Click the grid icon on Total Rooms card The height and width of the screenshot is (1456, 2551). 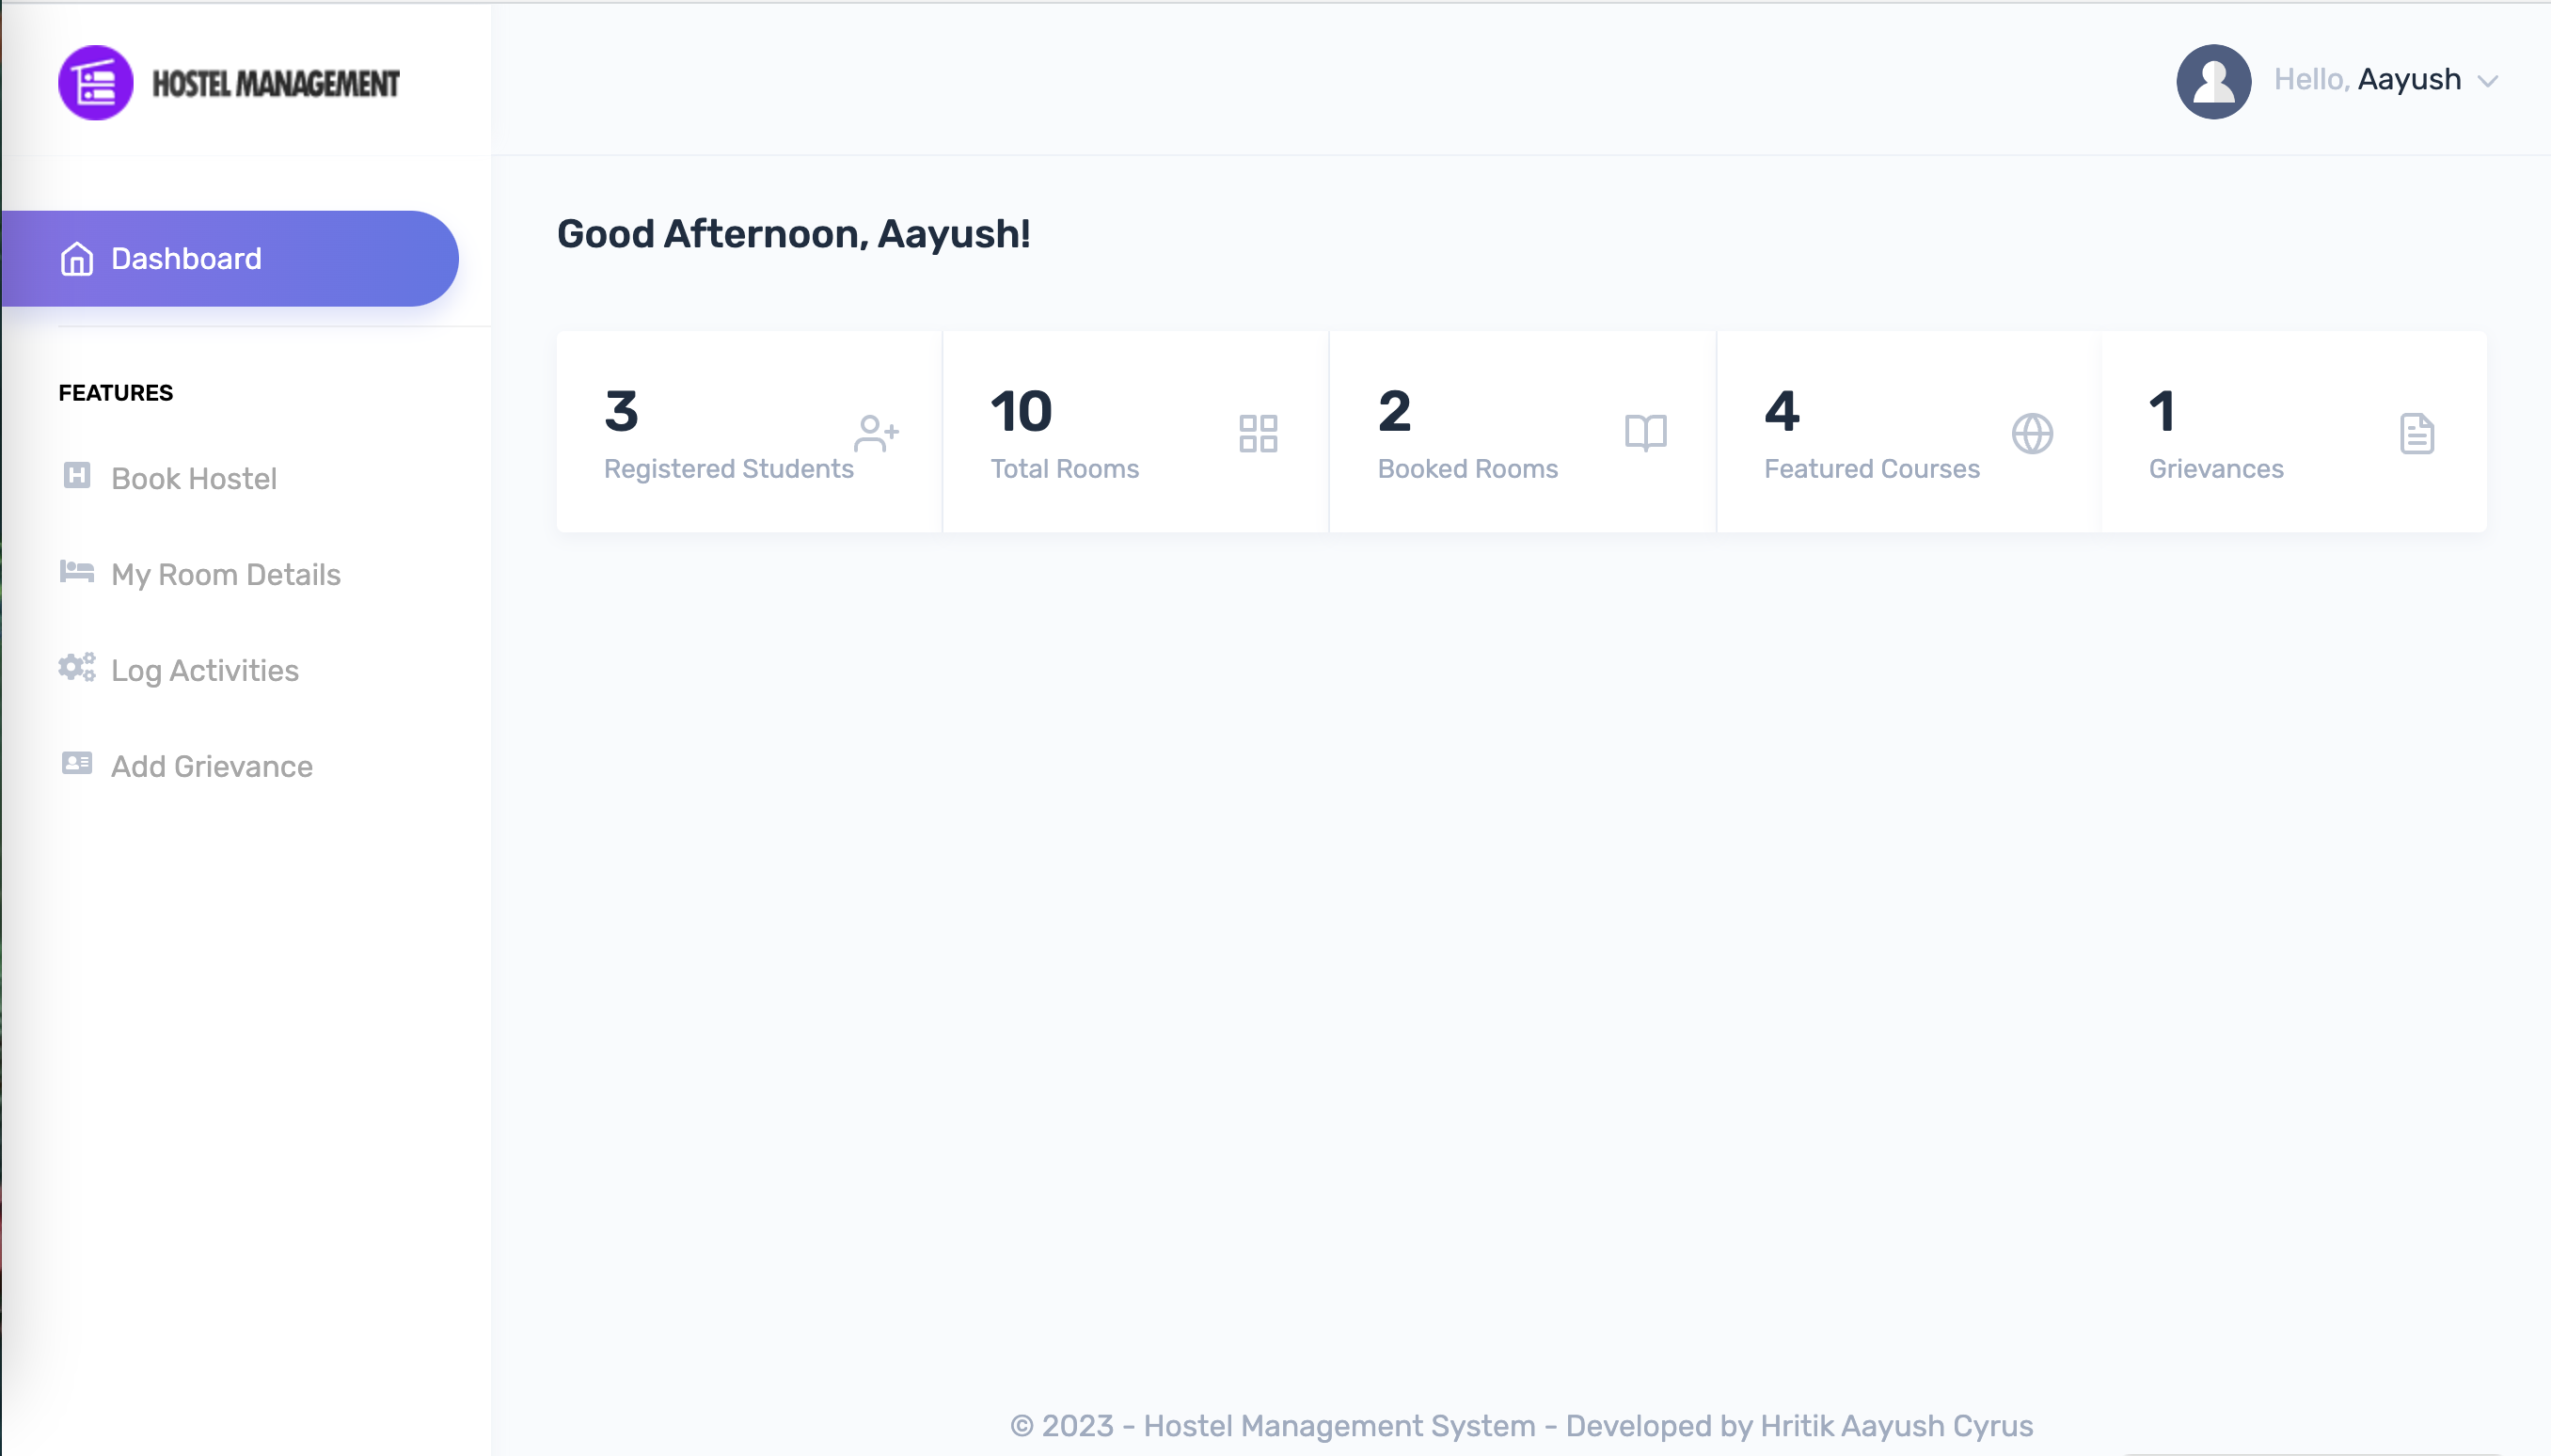(1258, 433)
